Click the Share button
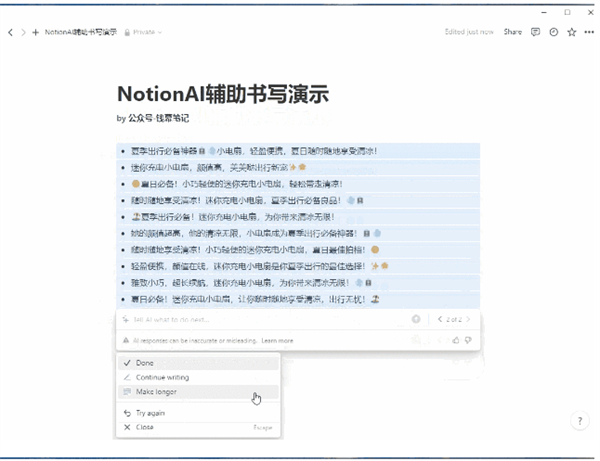This screenshot has height=461, width=600. tap(512, 32)
